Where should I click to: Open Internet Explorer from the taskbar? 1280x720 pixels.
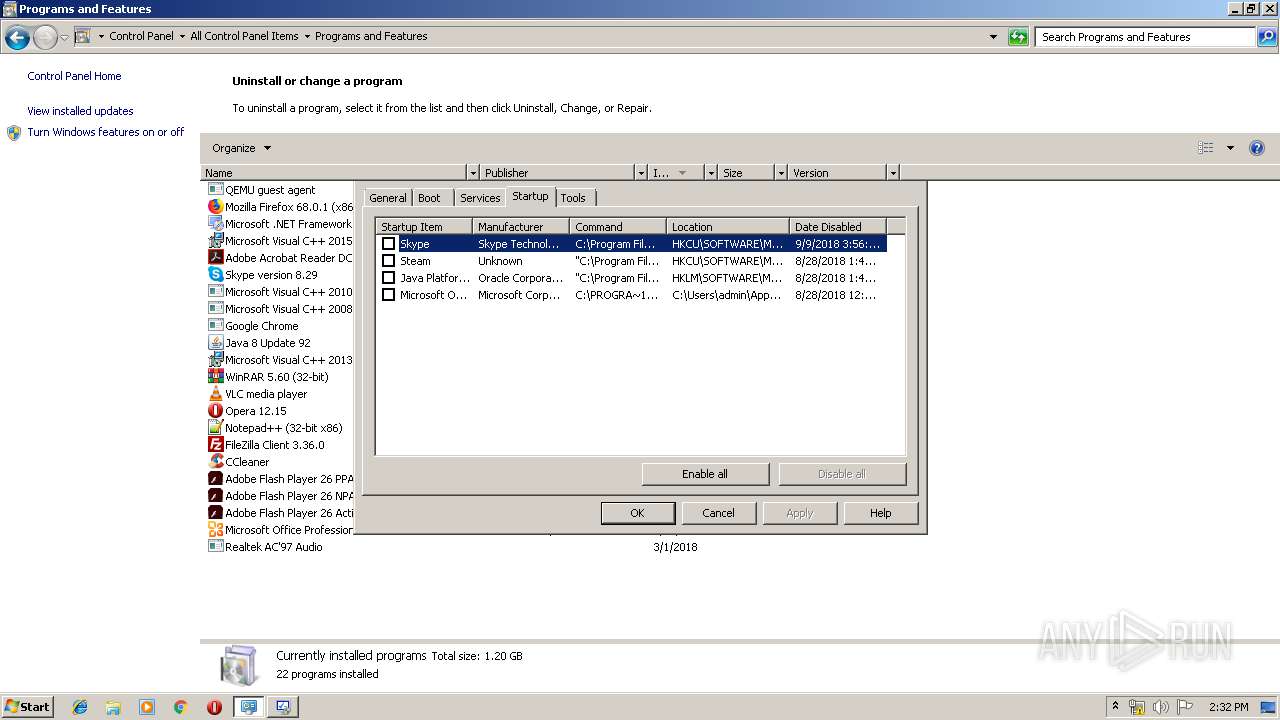coord(80,707)
